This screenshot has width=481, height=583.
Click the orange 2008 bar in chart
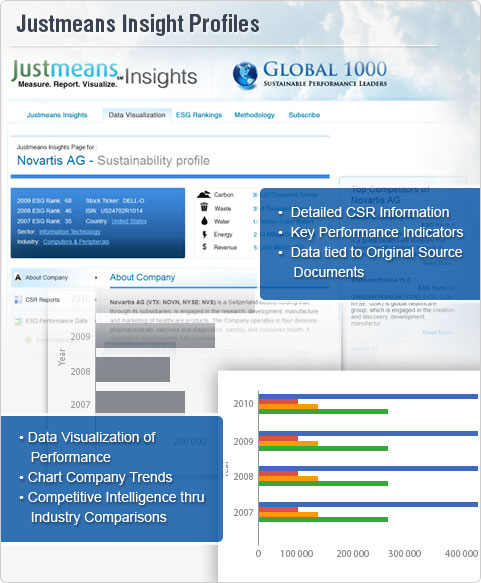click(288, 479)
